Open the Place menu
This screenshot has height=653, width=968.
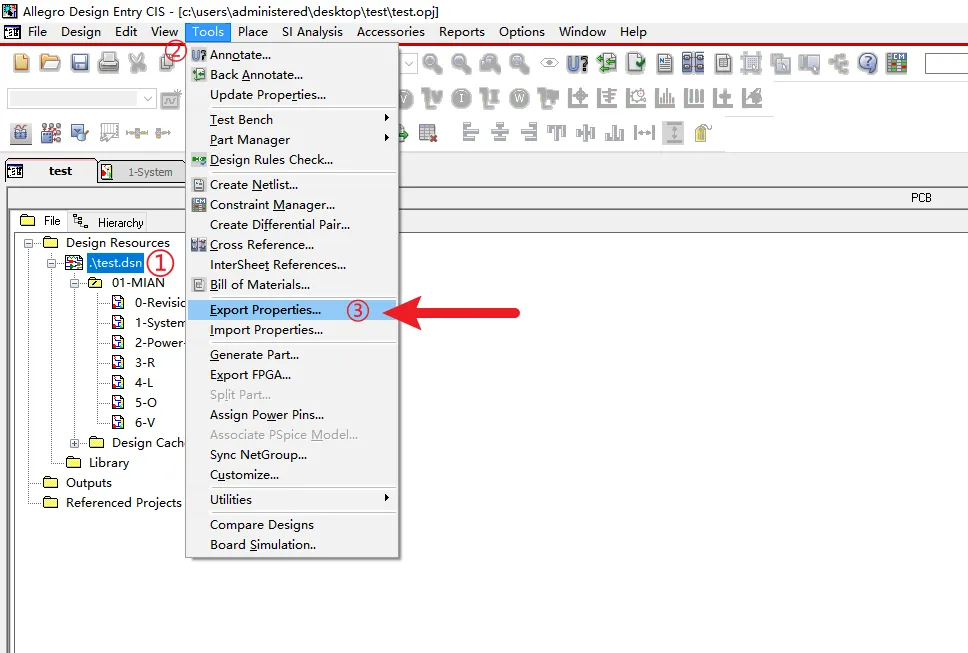[252, 31]
